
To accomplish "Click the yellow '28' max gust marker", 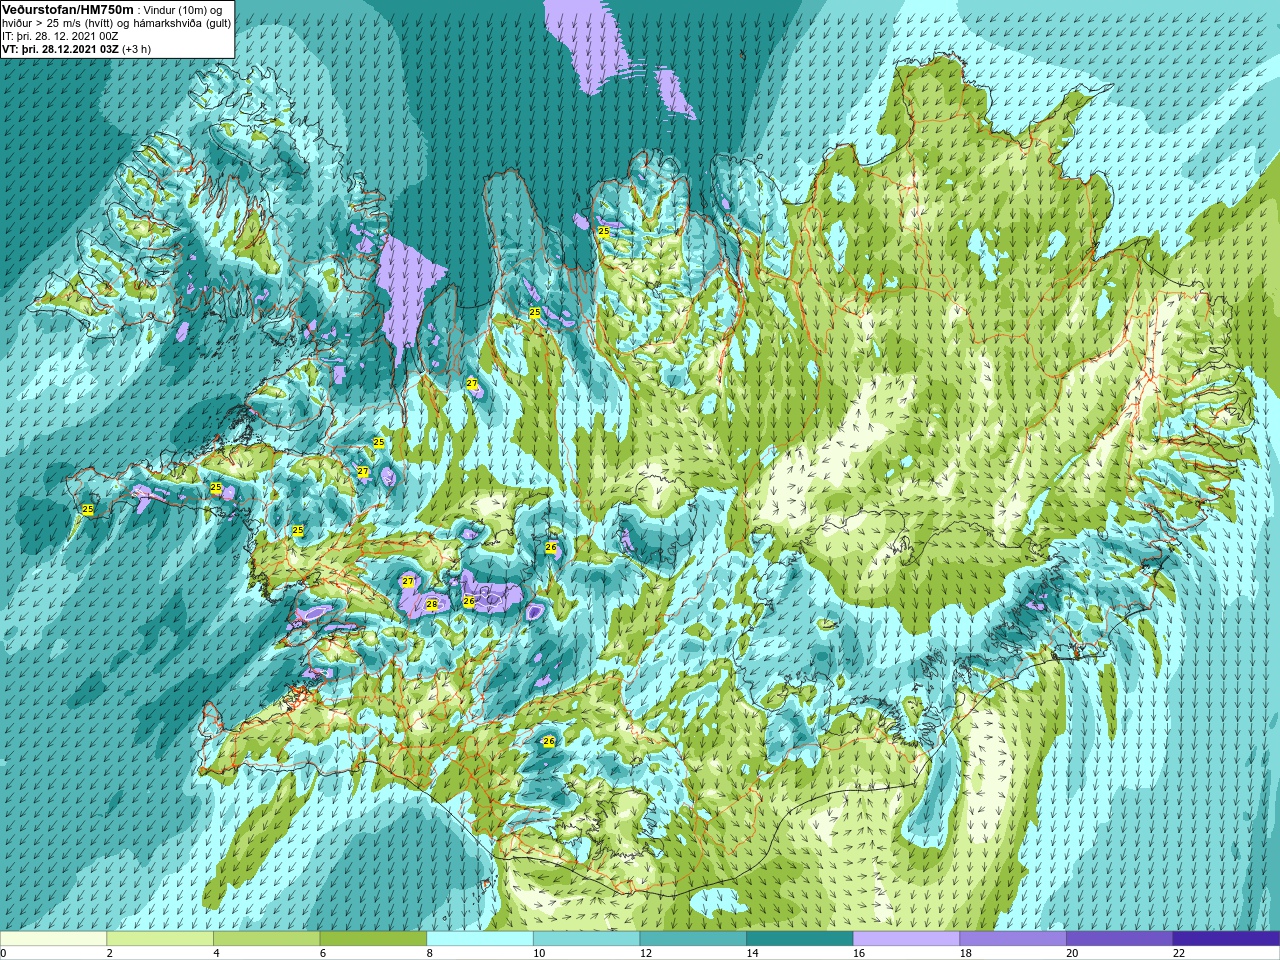I will 432,604.
